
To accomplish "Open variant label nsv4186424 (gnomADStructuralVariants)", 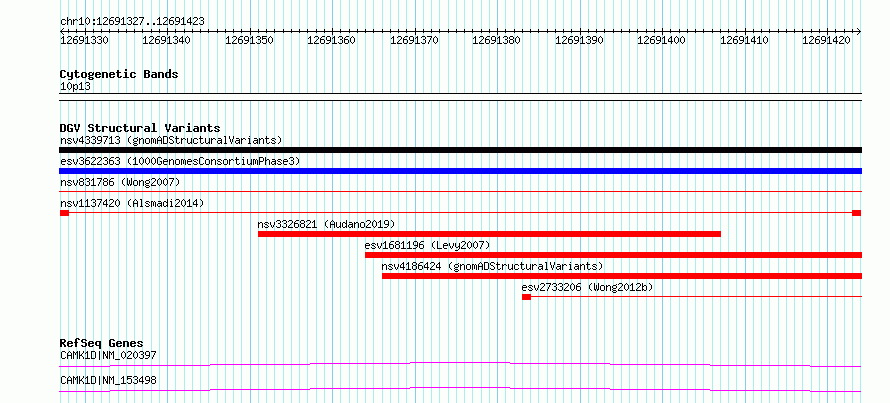I will pos(492,266).
